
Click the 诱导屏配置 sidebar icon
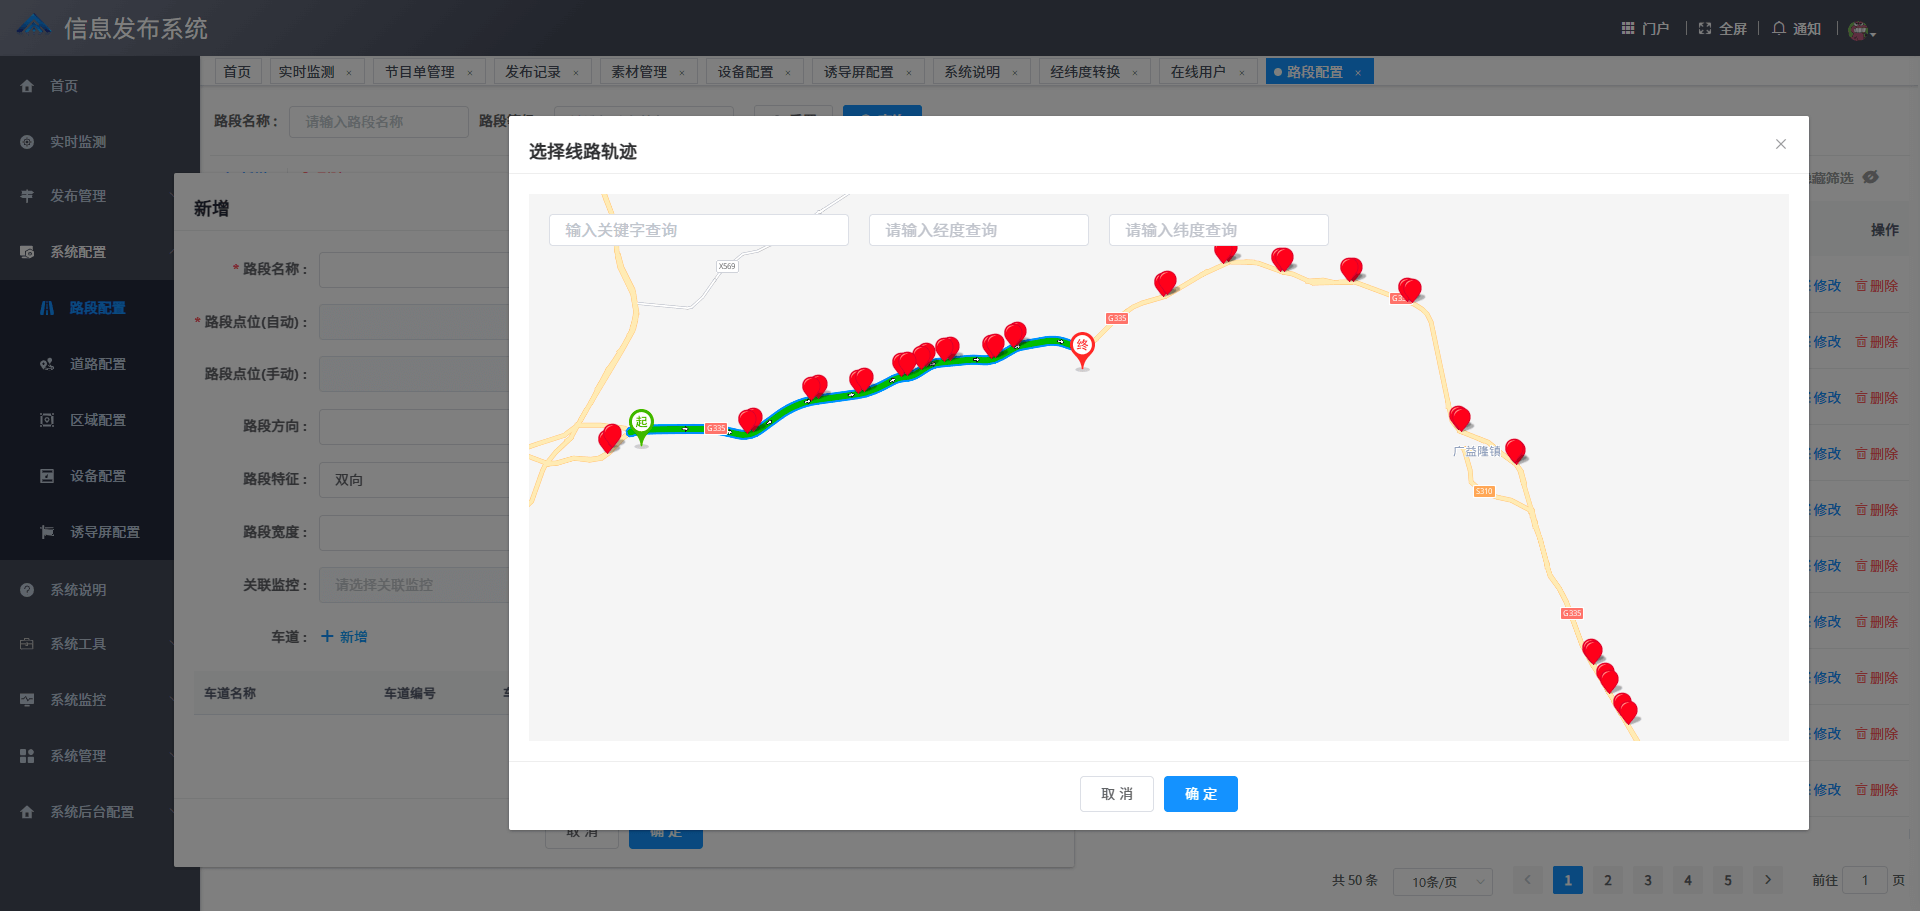47,531
